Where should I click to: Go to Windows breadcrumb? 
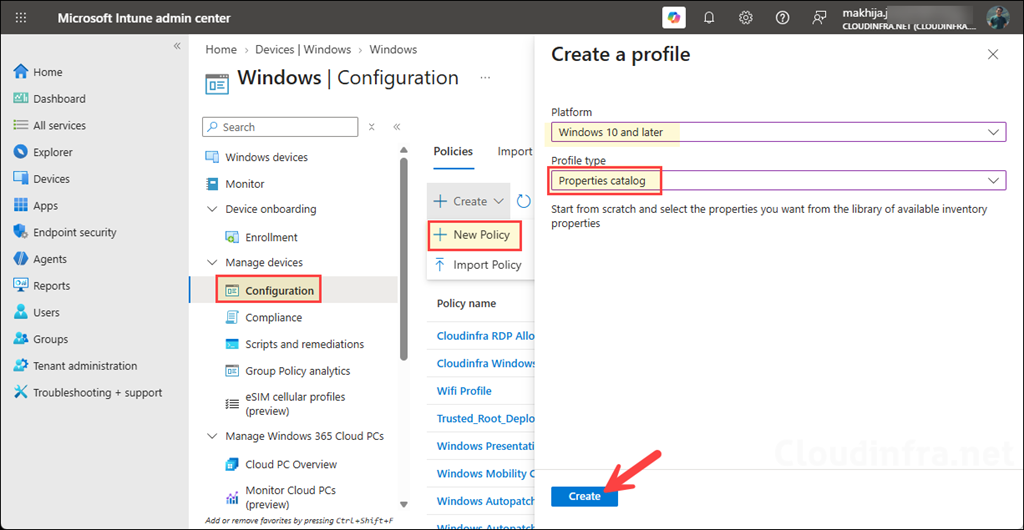pyautogui.click(x=393, y=50)
